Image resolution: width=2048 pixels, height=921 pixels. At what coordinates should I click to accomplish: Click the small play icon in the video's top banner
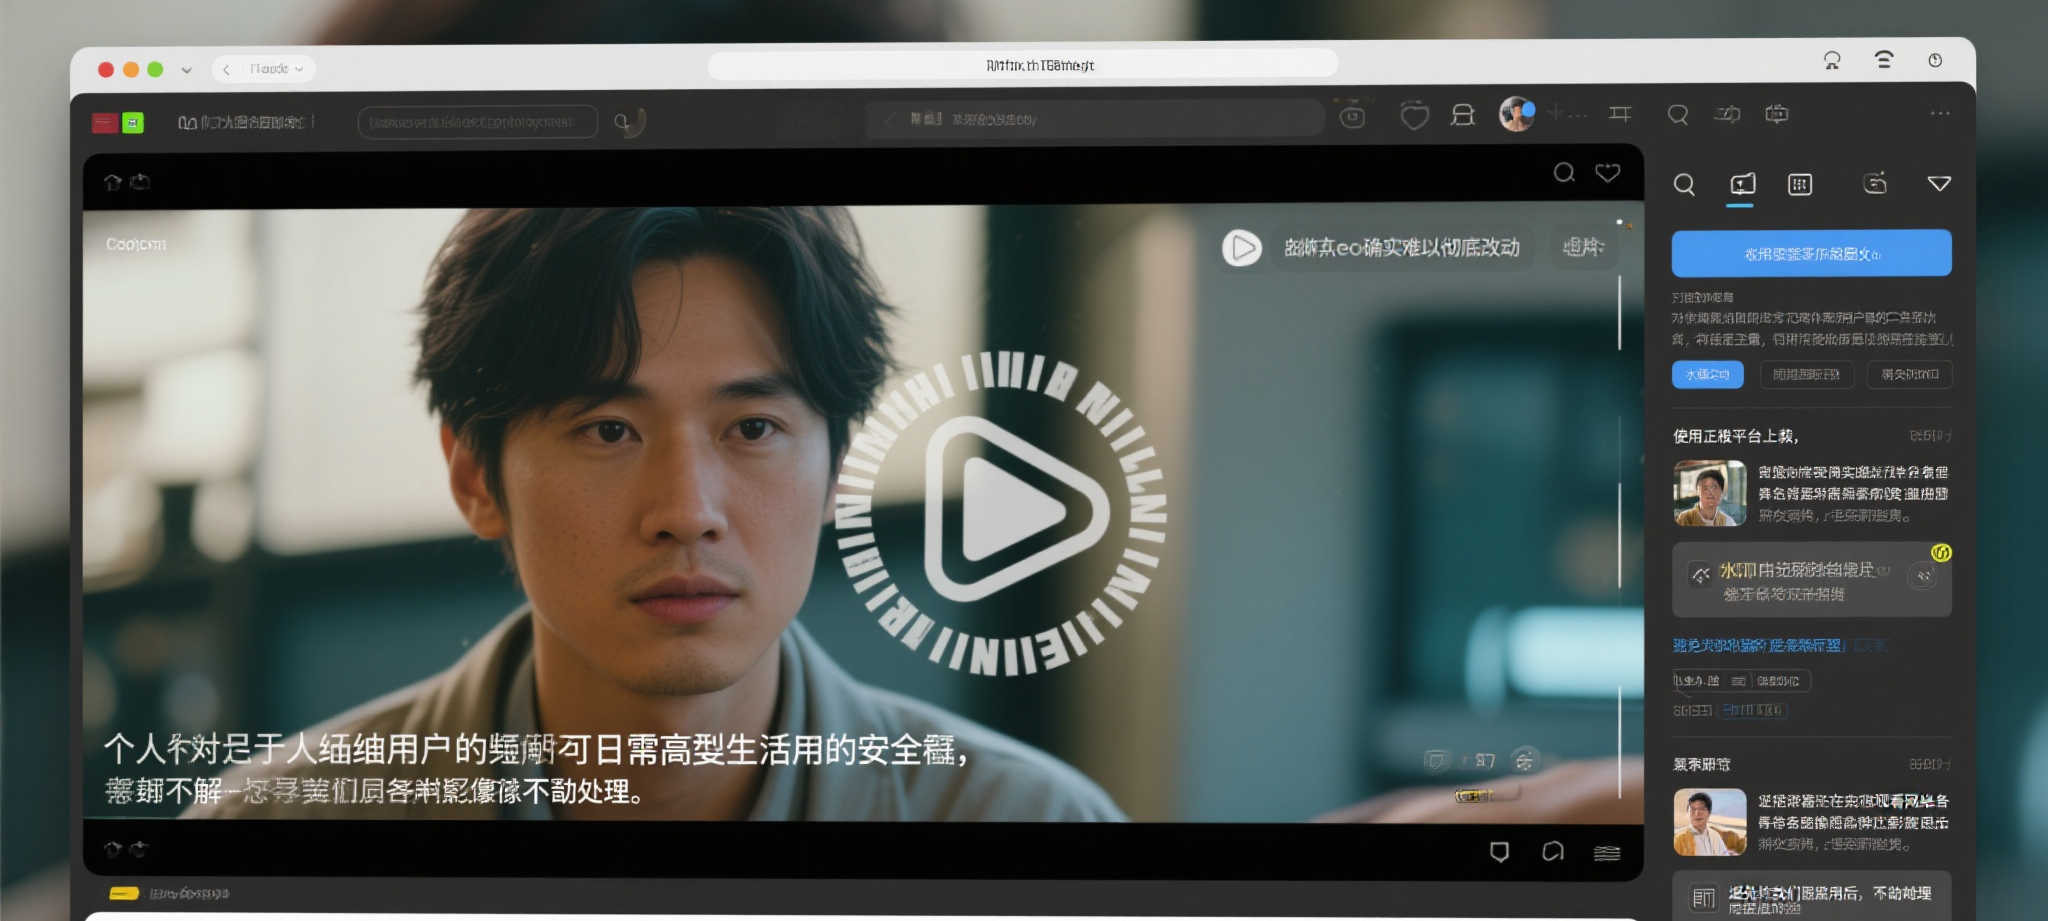pyautogui.click(x=1241, y=247)
